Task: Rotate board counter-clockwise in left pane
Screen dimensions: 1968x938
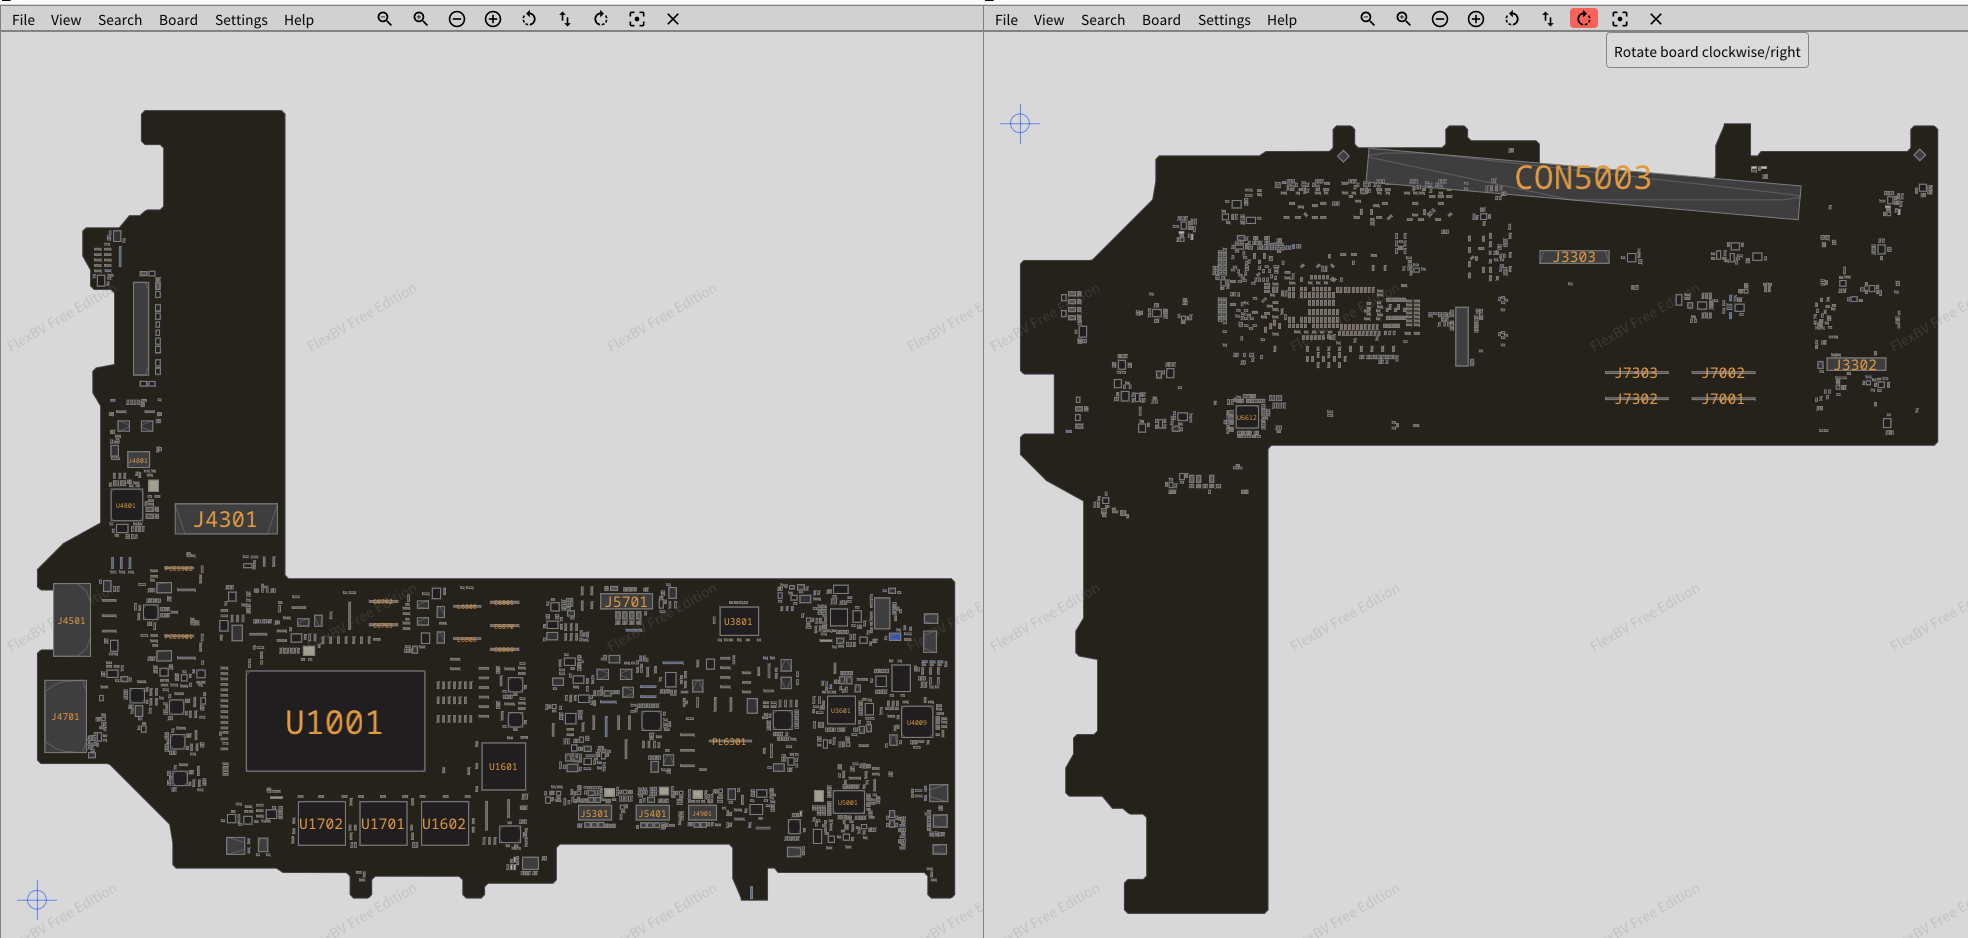Action: click(x=529, y=19)
